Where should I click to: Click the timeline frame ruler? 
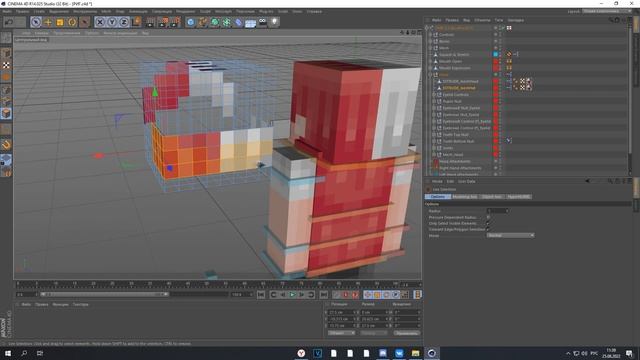[208, 284]
